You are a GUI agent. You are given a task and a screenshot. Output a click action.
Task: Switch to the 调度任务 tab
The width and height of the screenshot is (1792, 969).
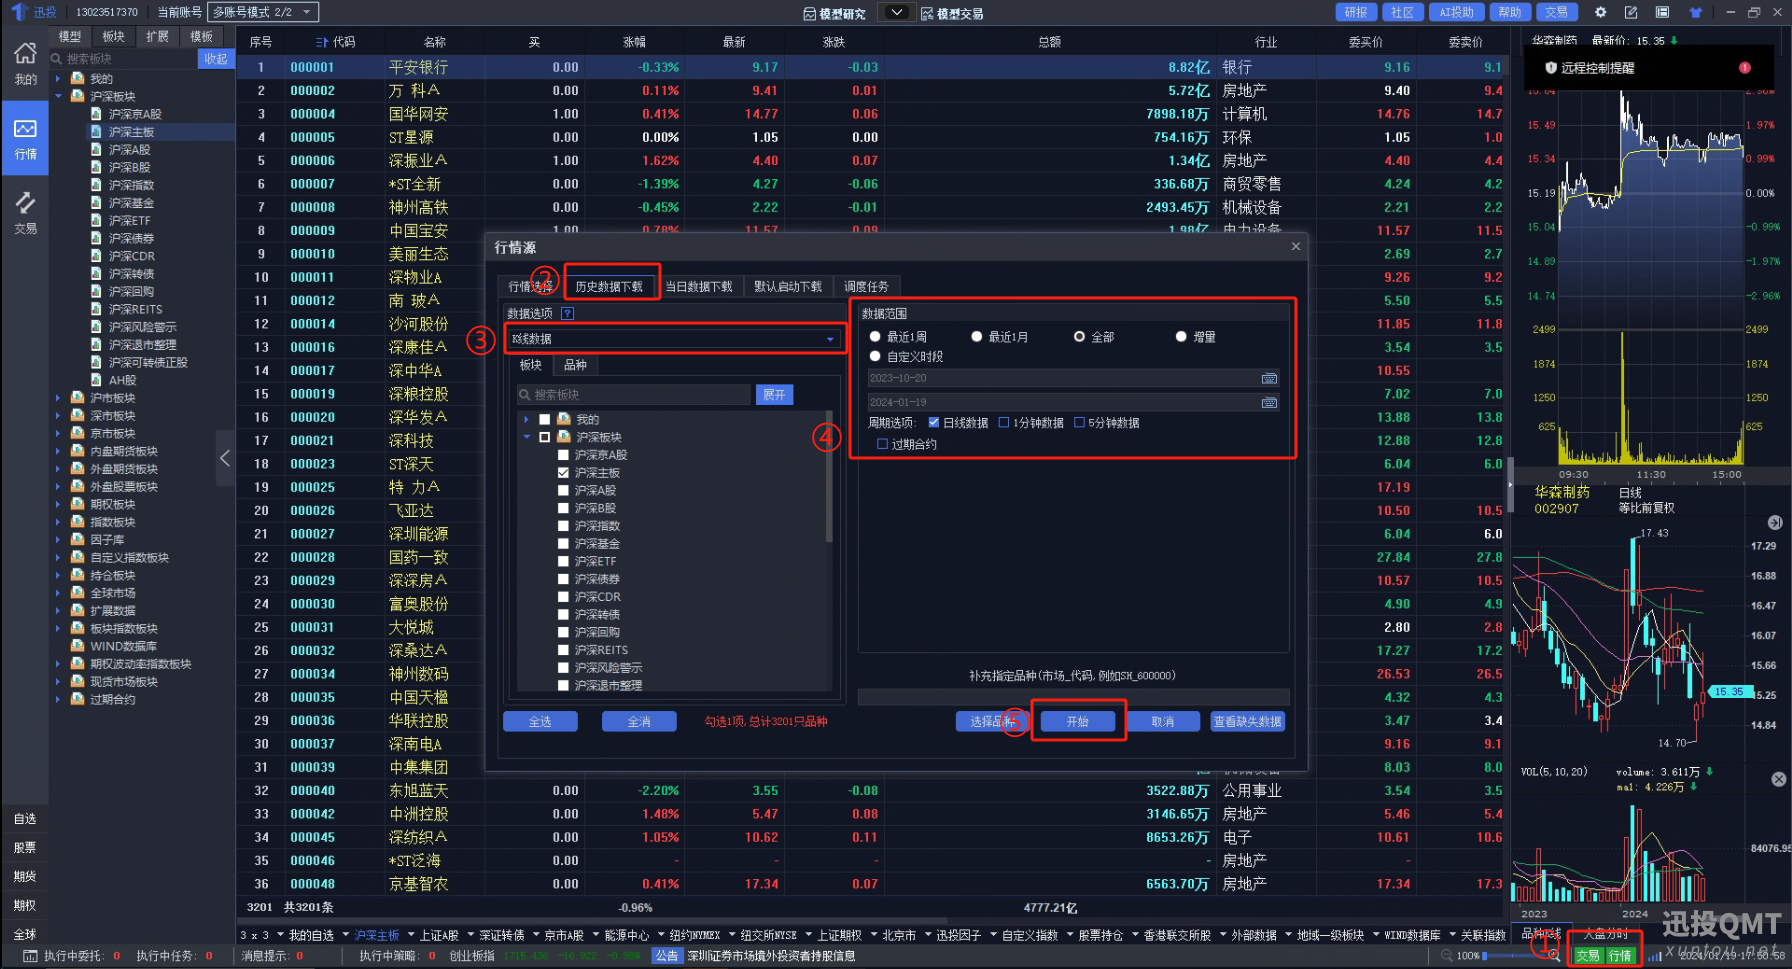(x=866, y=286)
